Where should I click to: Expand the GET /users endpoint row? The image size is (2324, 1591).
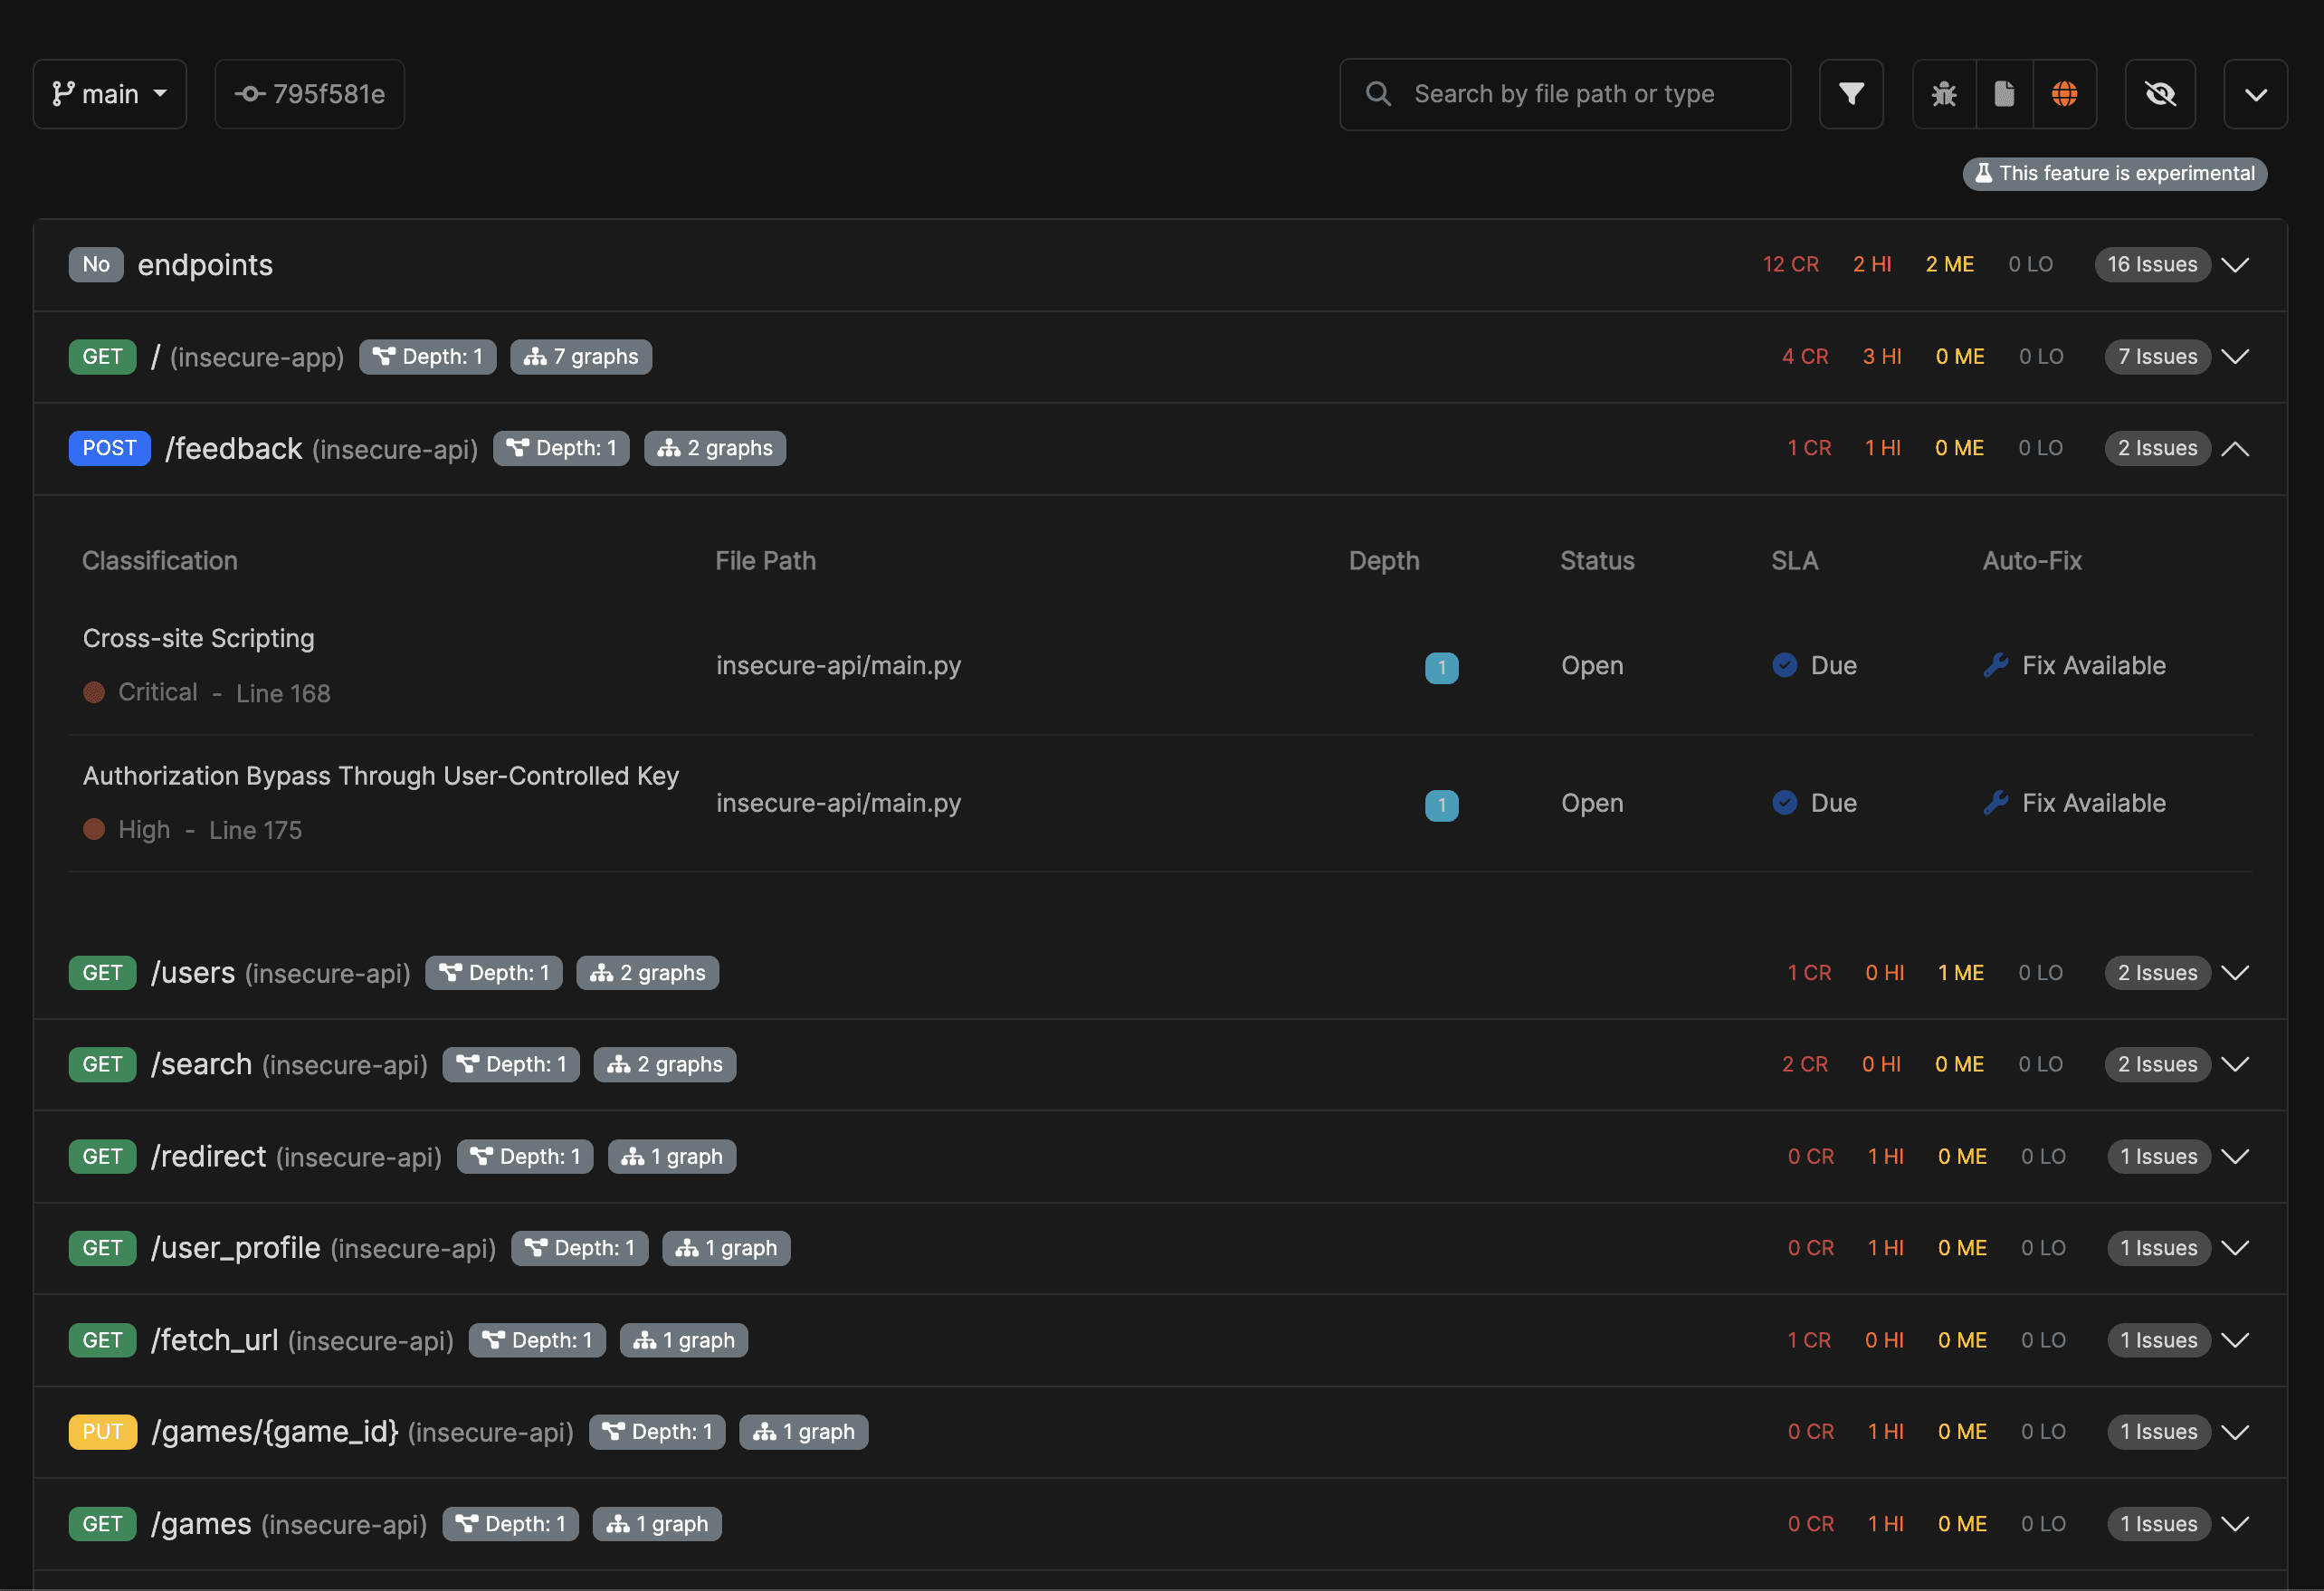(2234, 973)
